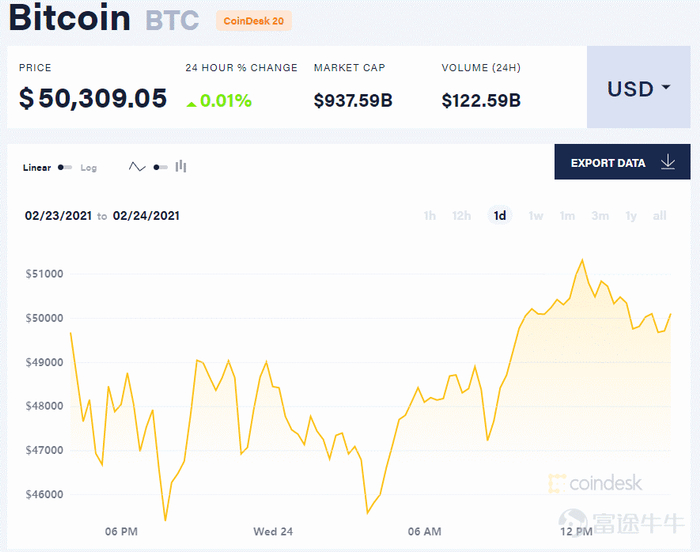Open the USD currency dropdown

(x=638, y=88)
